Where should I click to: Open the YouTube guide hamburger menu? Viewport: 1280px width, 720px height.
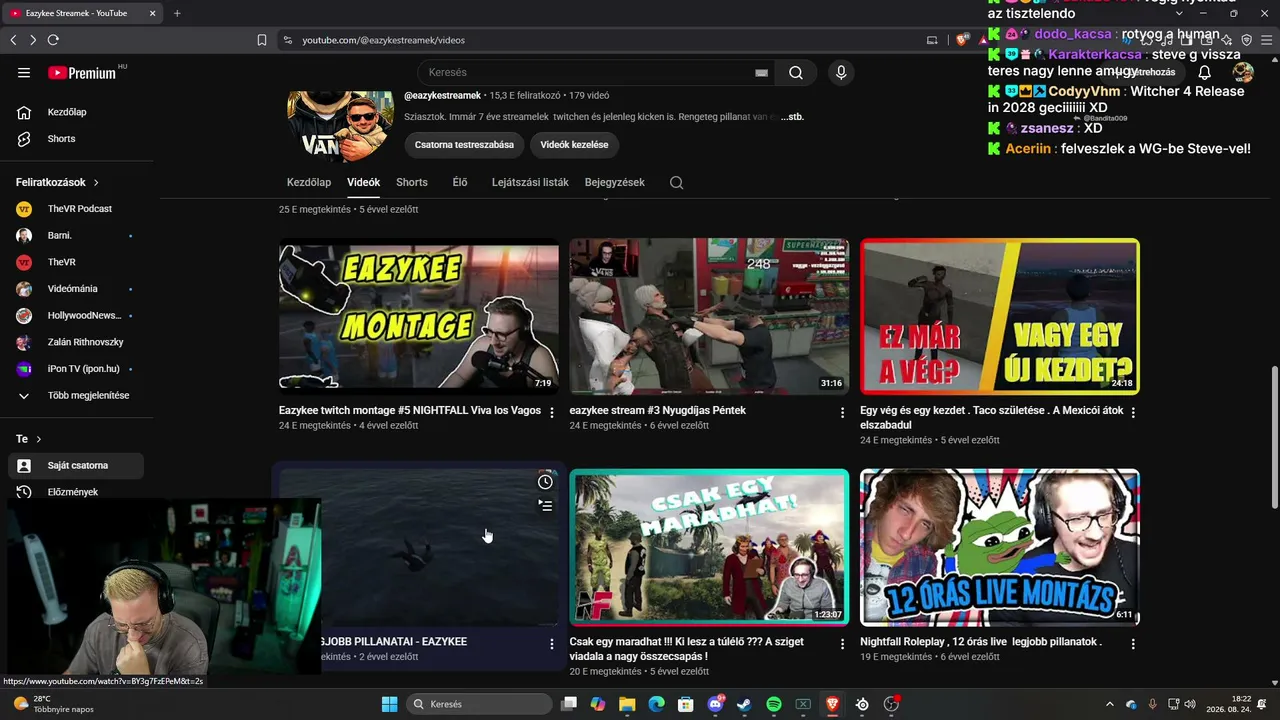pos(24,73)
